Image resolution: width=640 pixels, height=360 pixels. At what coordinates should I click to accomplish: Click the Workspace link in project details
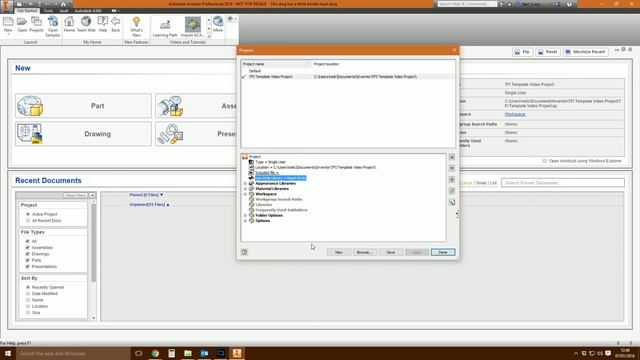(x=515, y=115)
